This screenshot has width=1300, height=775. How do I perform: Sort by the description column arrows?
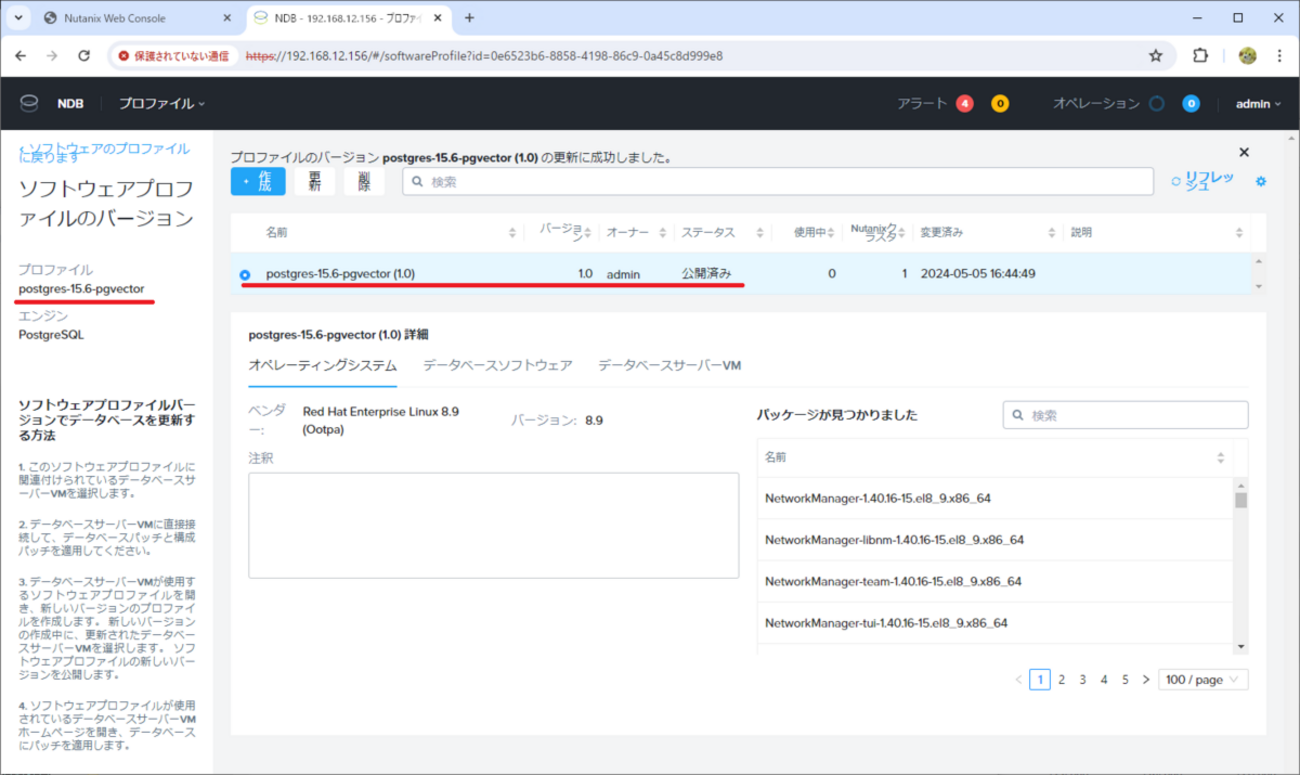tap(1239, 233)
